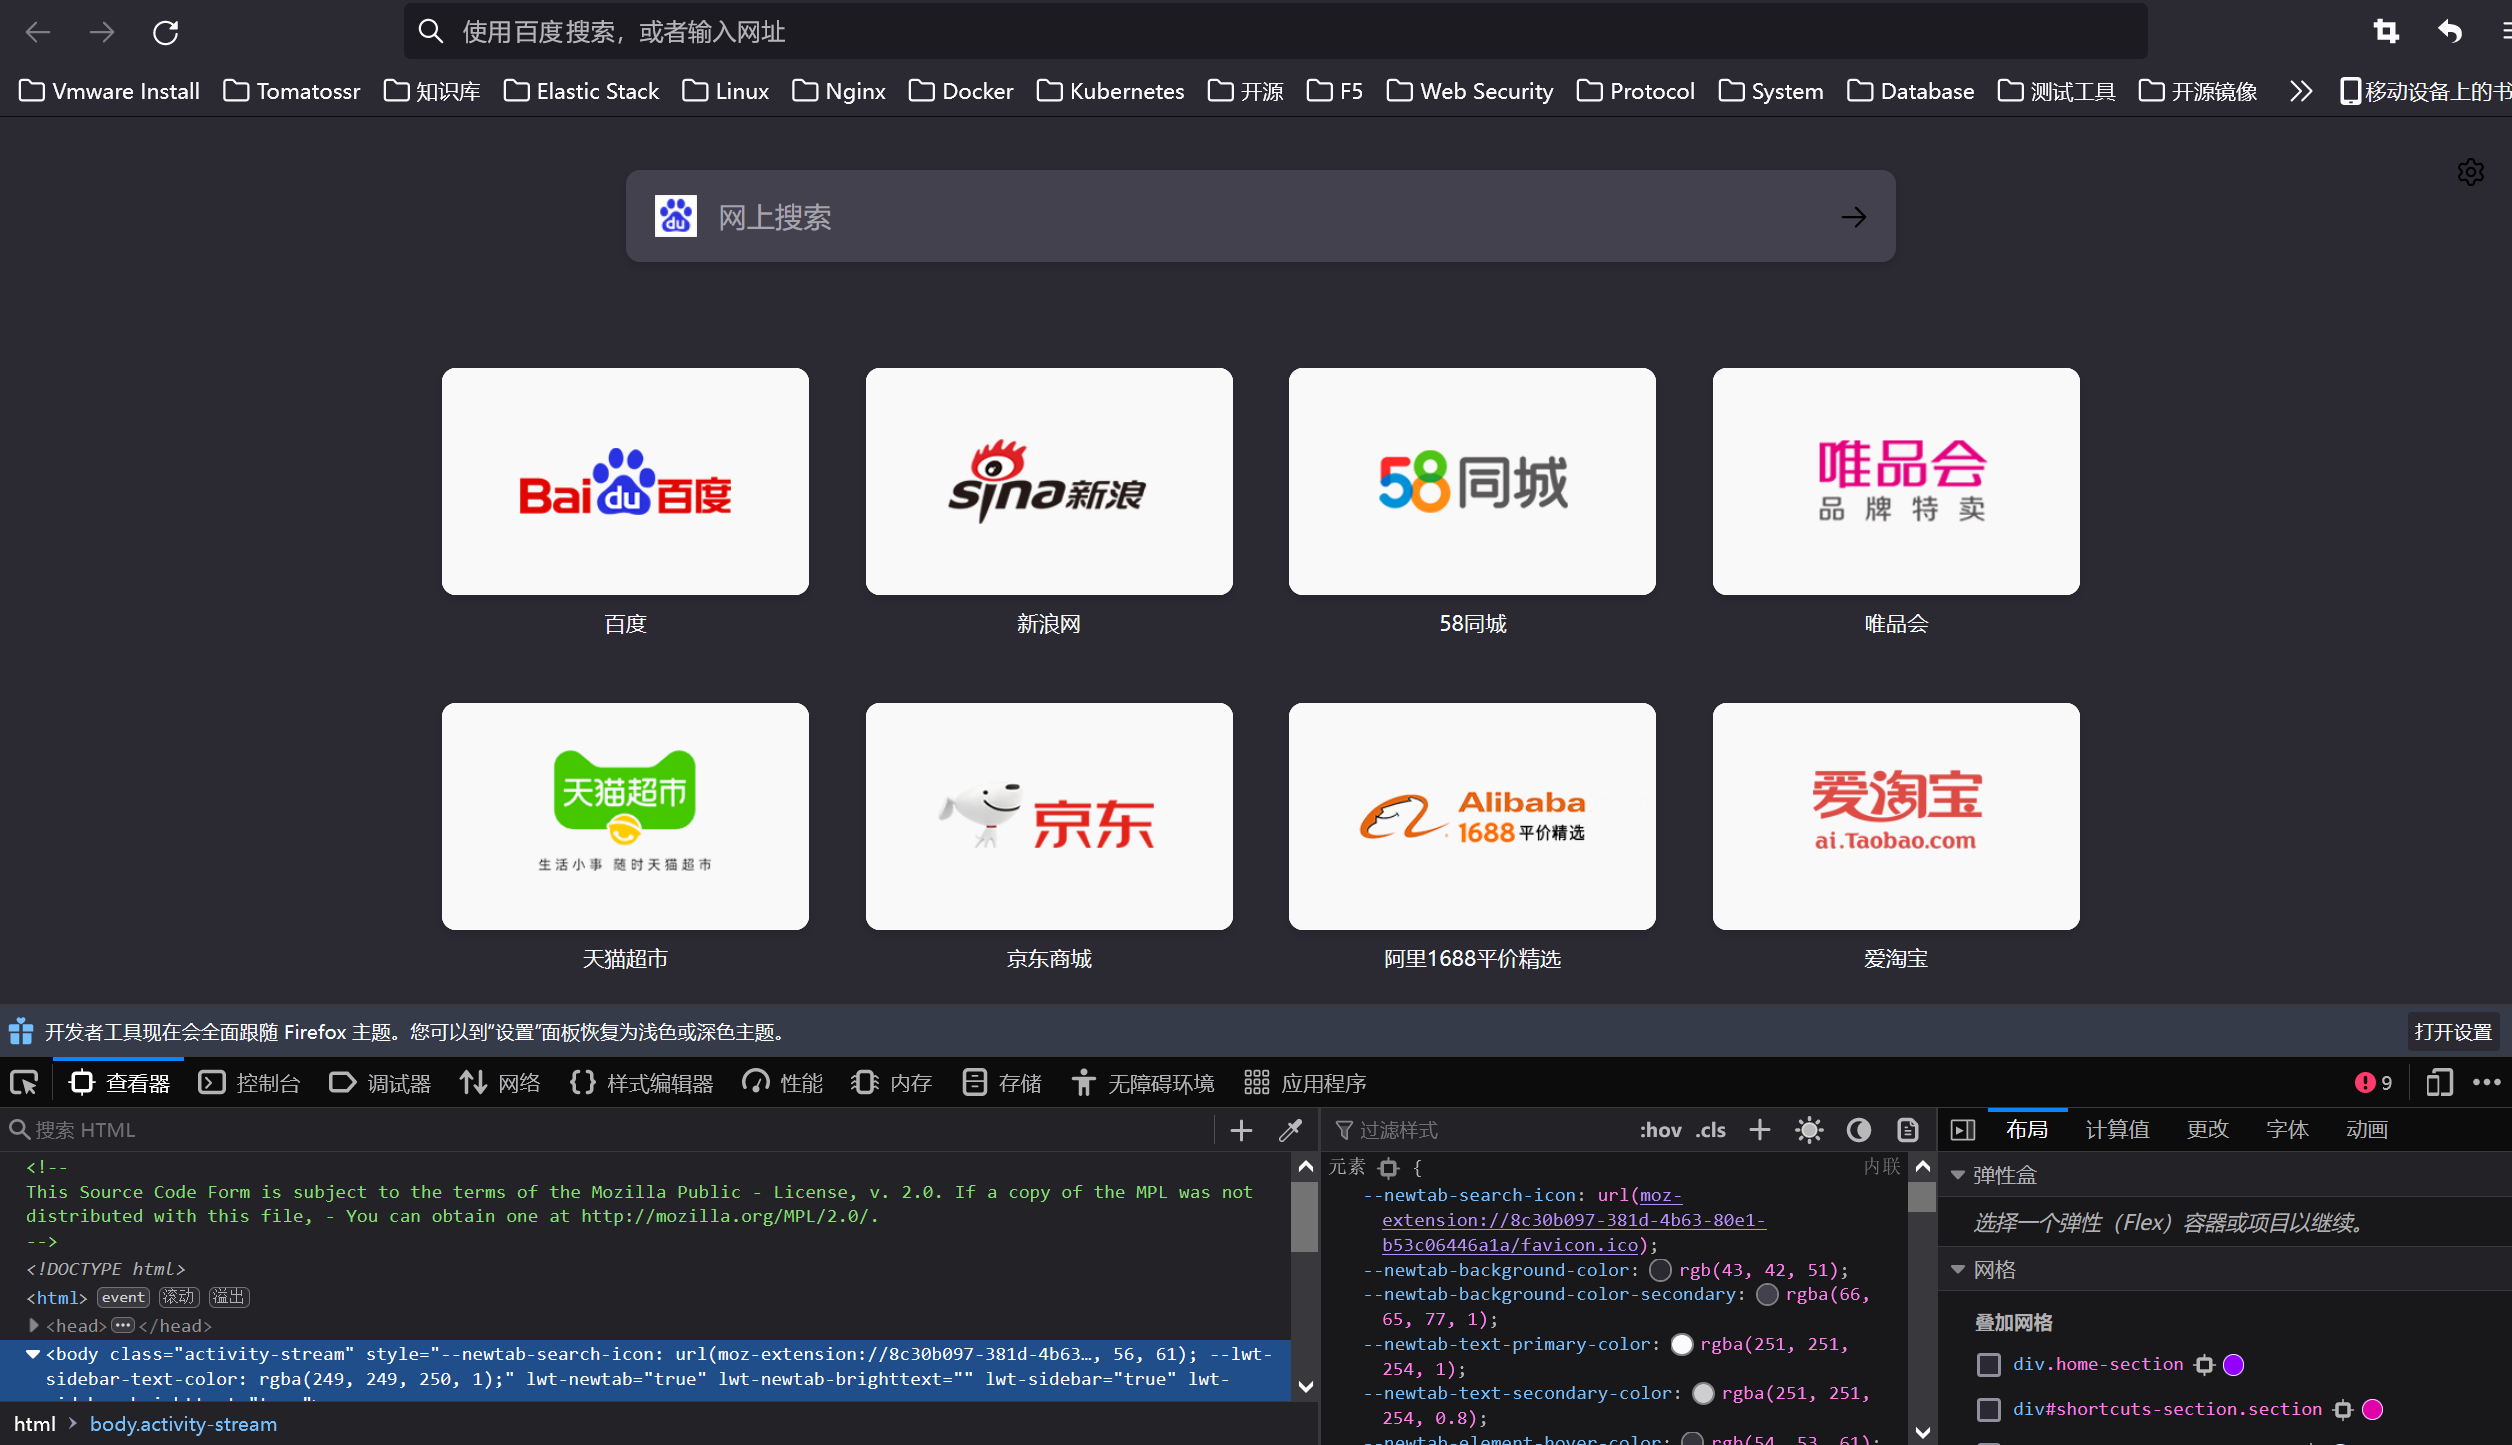Image resolution: width=2512 pixels, height=1445 pixels.
Task: Toggle print media simulation icon
Action: coord(1908,1130)
